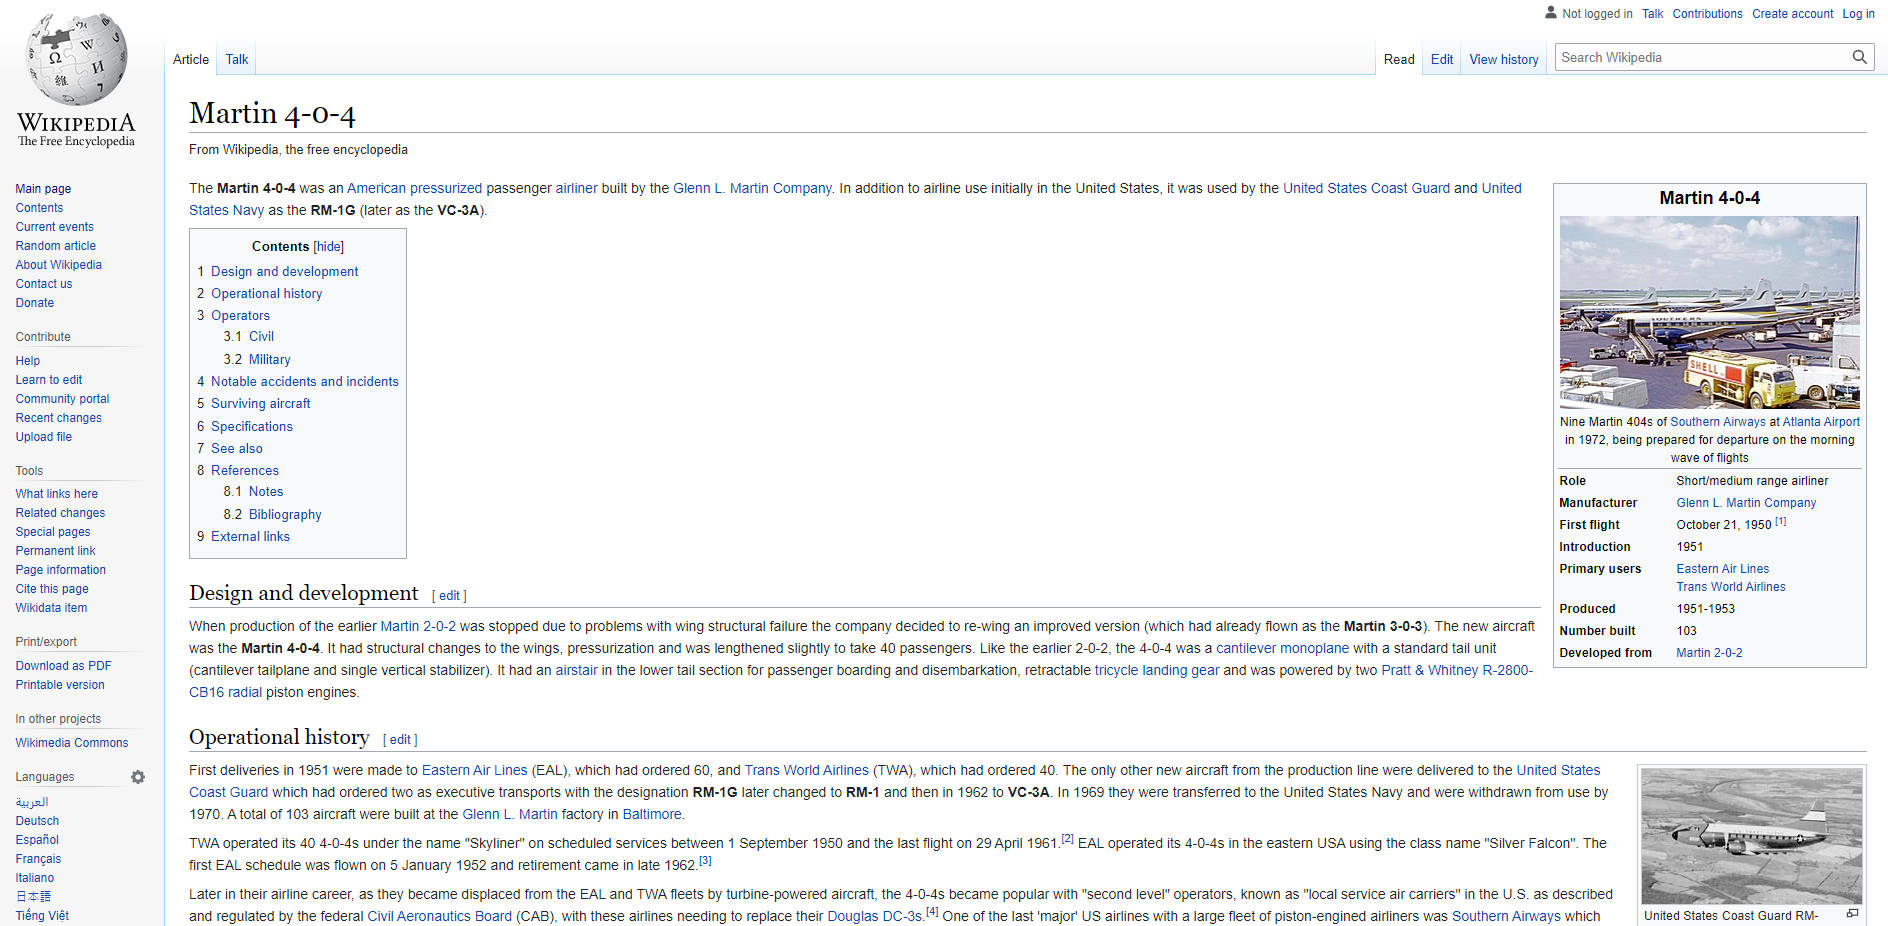Screen dimensions: 1888x926
Task: Open the pressurized link in the intro
Action: (x=446, y=188)
